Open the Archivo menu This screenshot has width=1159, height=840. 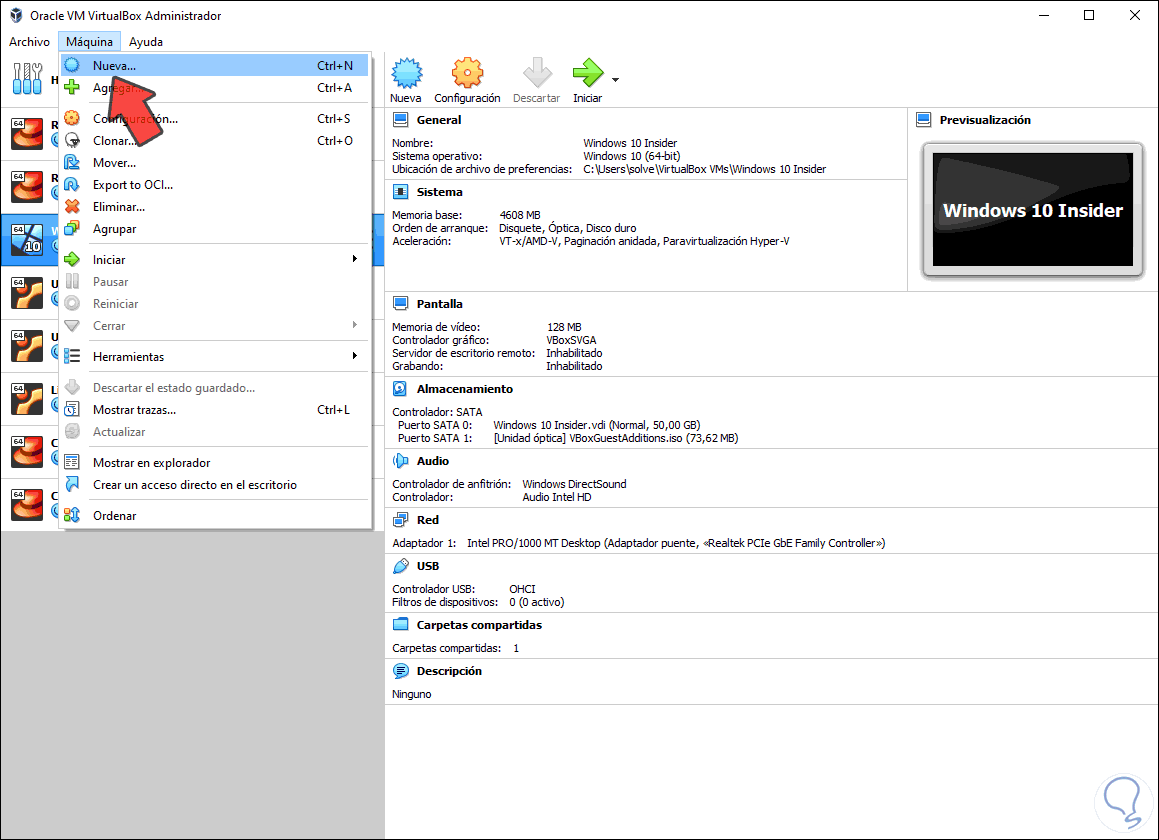coord(30,42)
